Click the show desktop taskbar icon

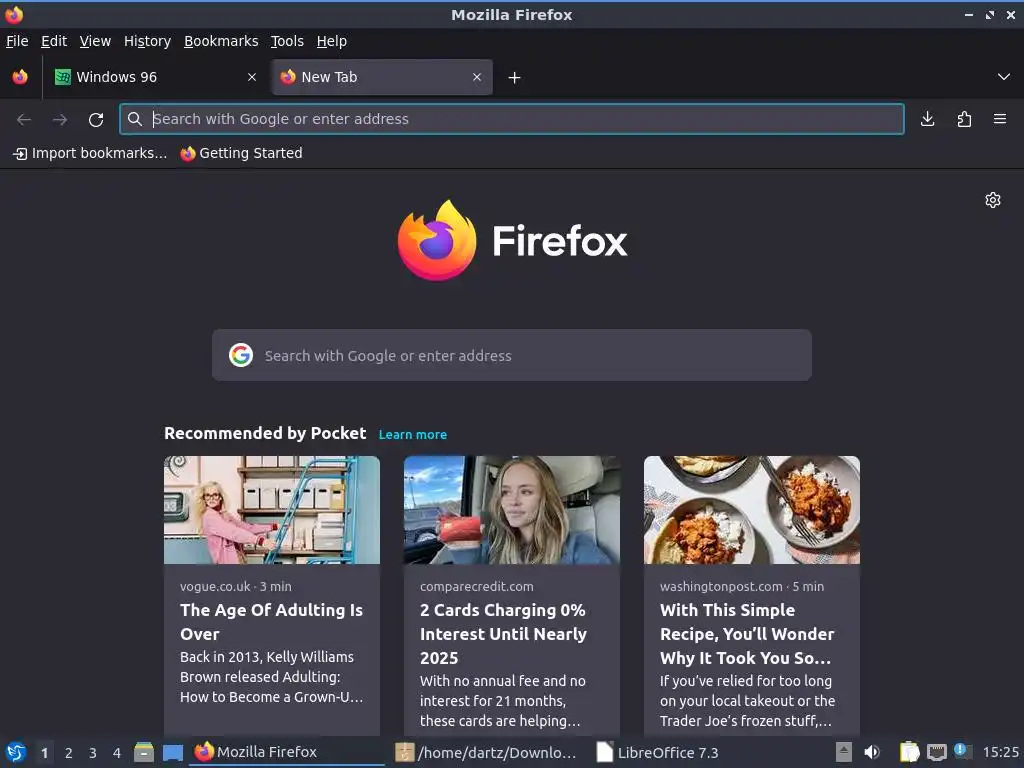[172, 752]
